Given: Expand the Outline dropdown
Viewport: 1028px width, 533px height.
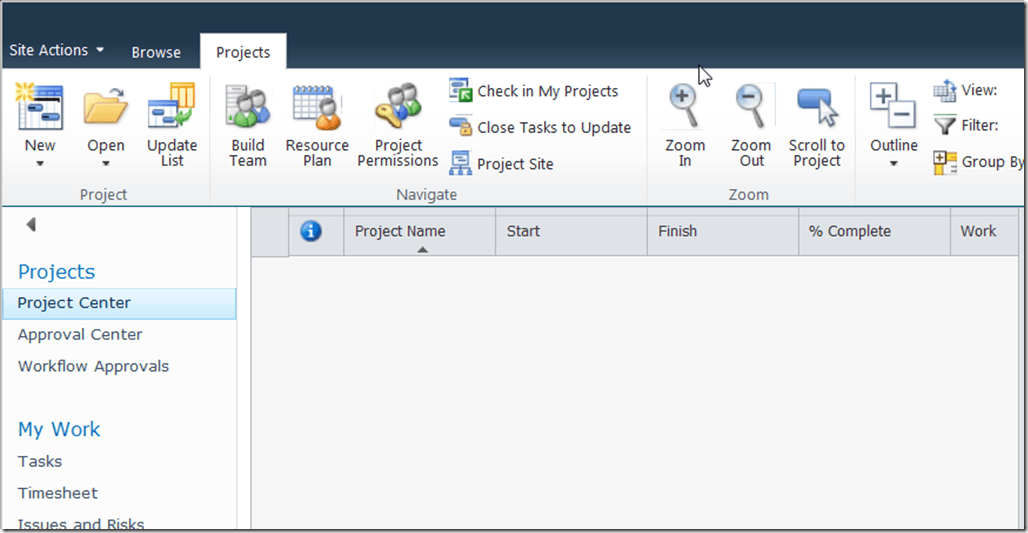Looking at the screenshot, I should [x=893, y=162].
